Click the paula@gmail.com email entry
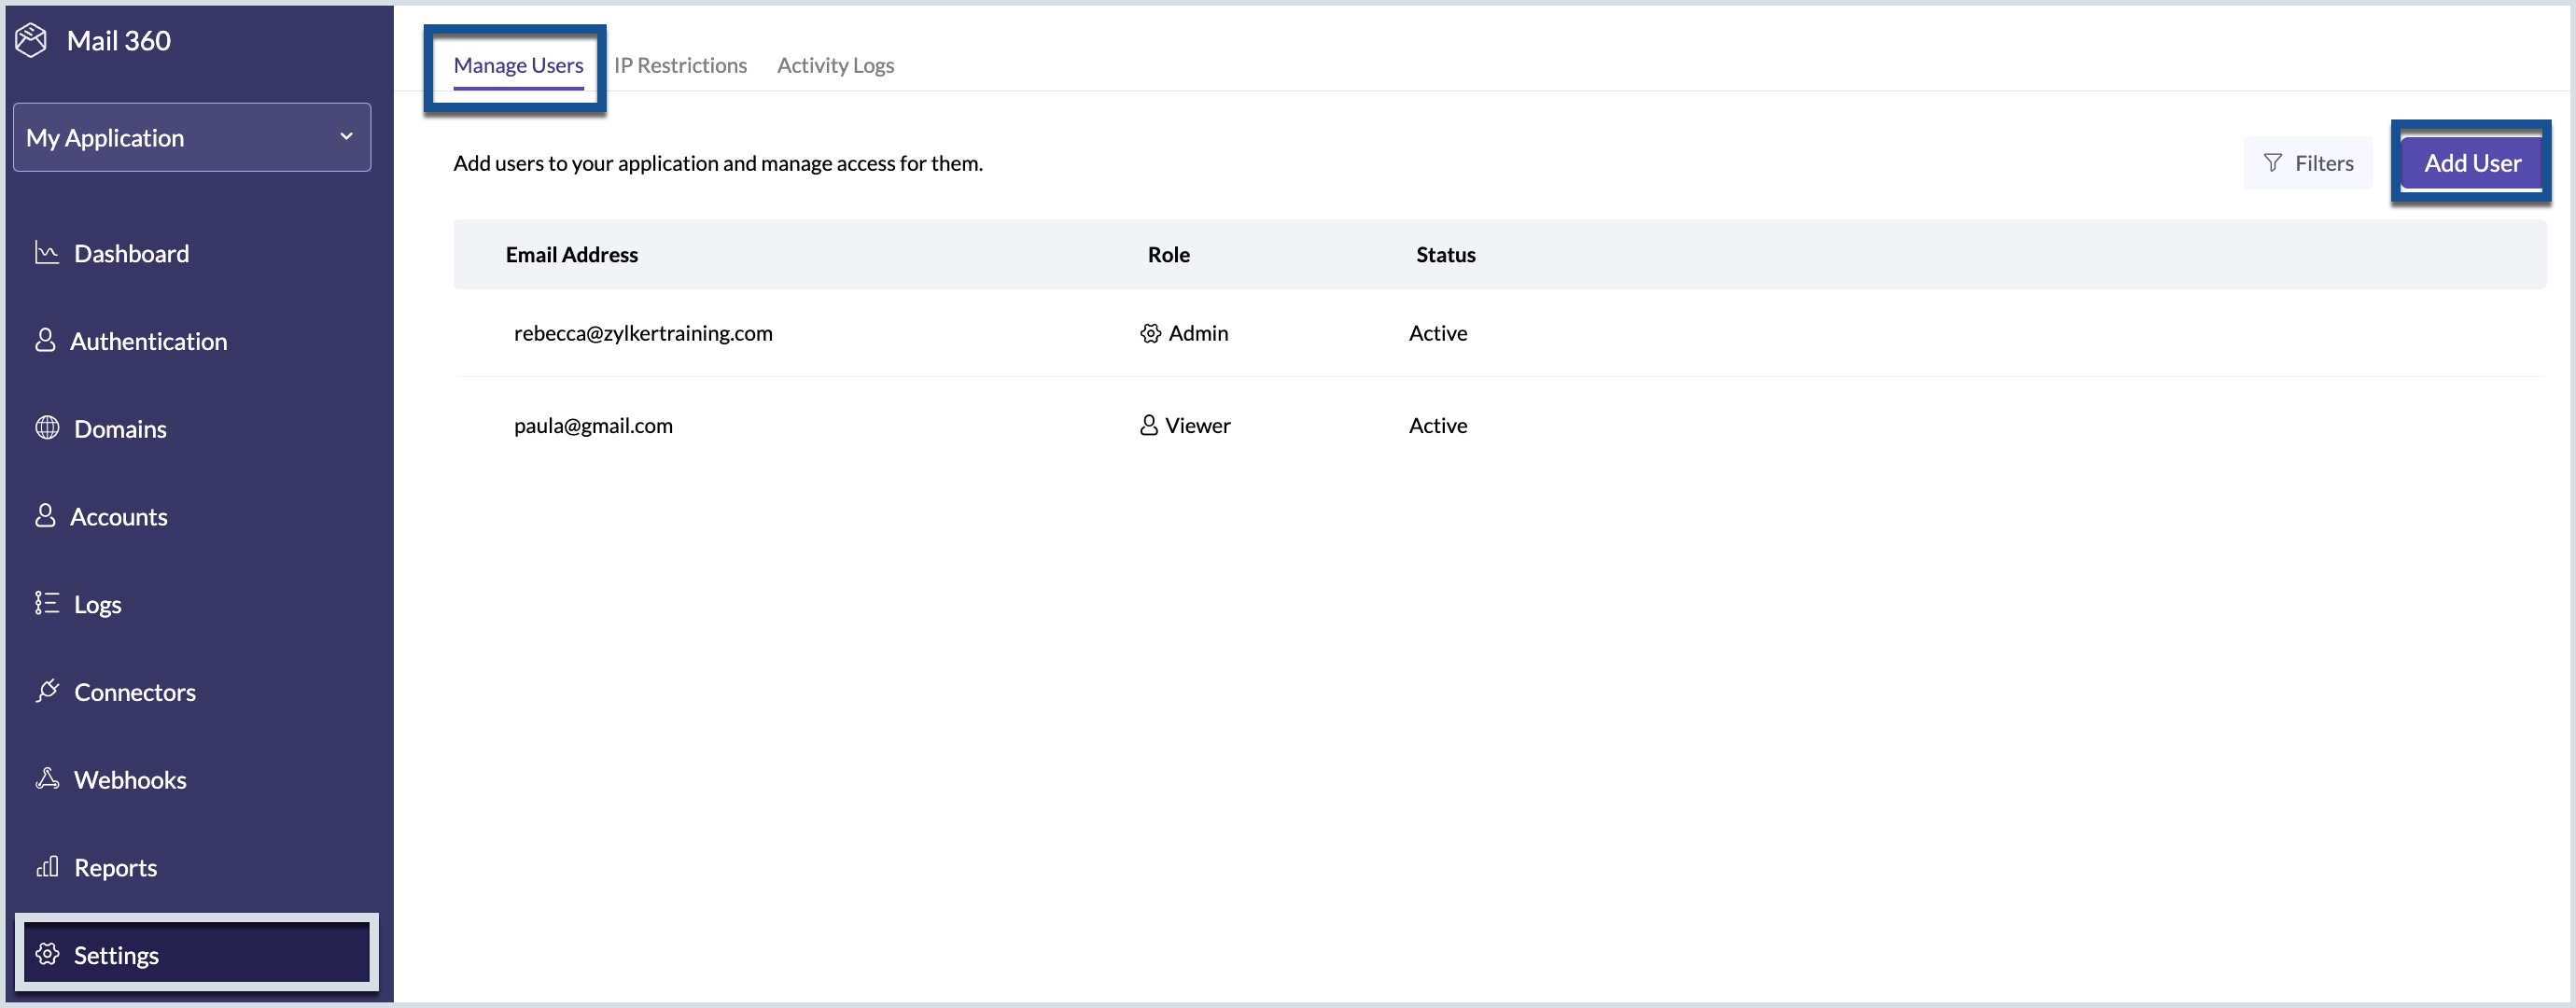Screen dimensions: 2576x1008 [x=593, y=426]
